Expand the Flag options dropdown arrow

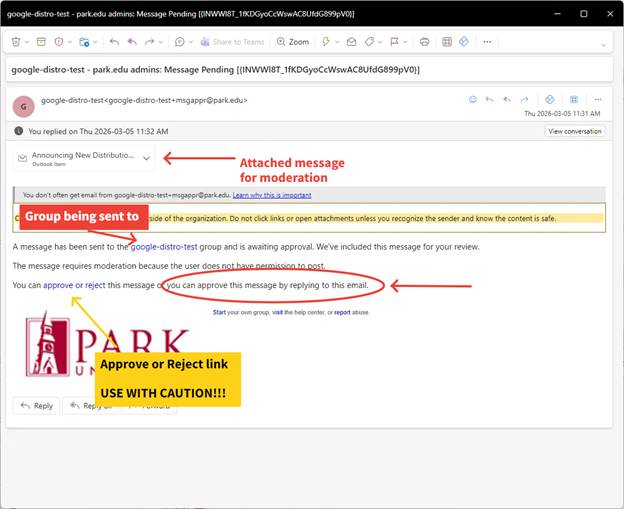pos(406,42)
